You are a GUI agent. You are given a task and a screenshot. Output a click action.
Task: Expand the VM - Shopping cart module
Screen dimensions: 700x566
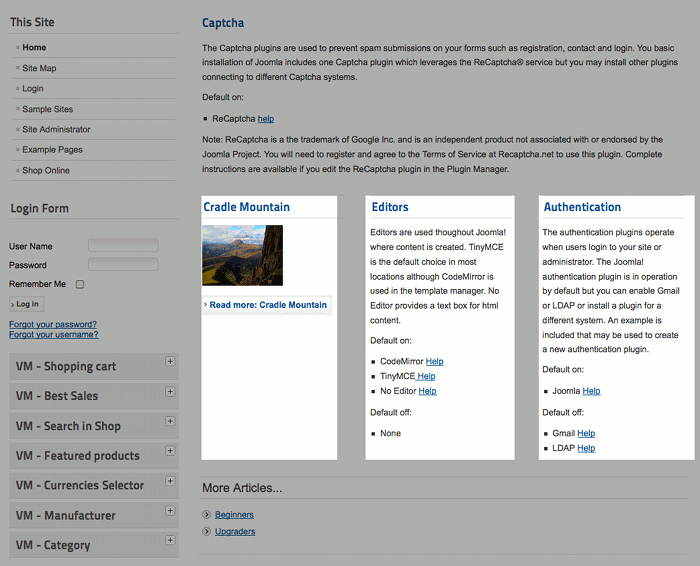pyautogui.click(x=171, y=361)
